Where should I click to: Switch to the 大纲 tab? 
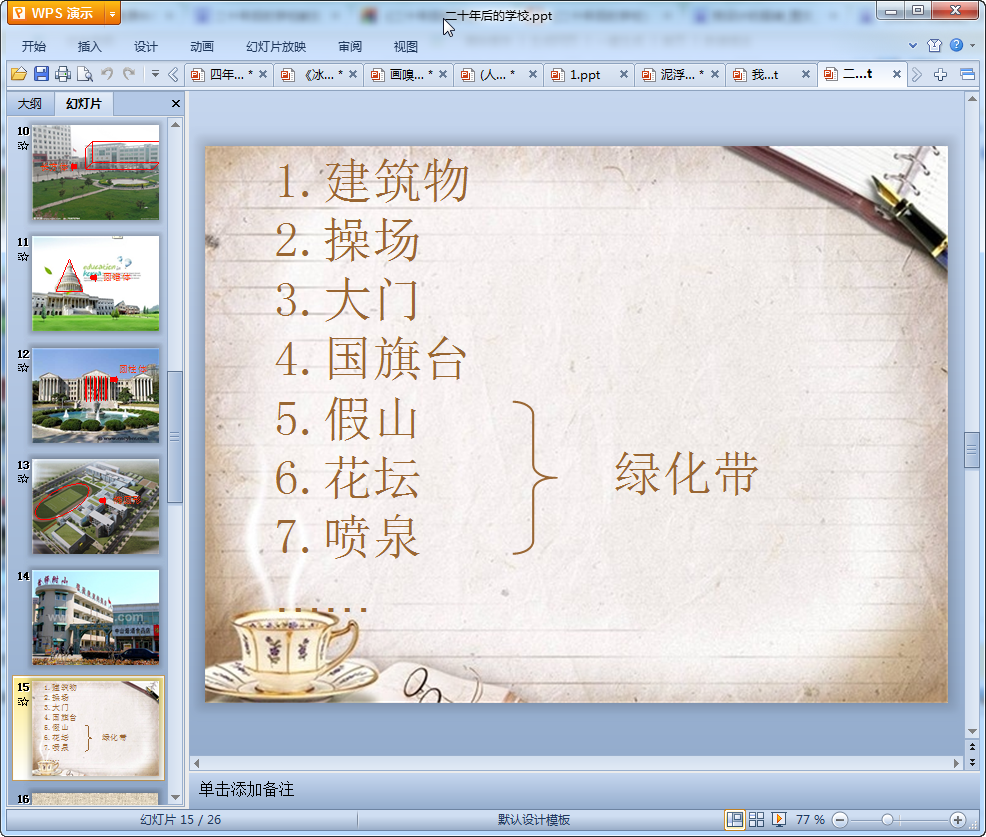(30, 104)
